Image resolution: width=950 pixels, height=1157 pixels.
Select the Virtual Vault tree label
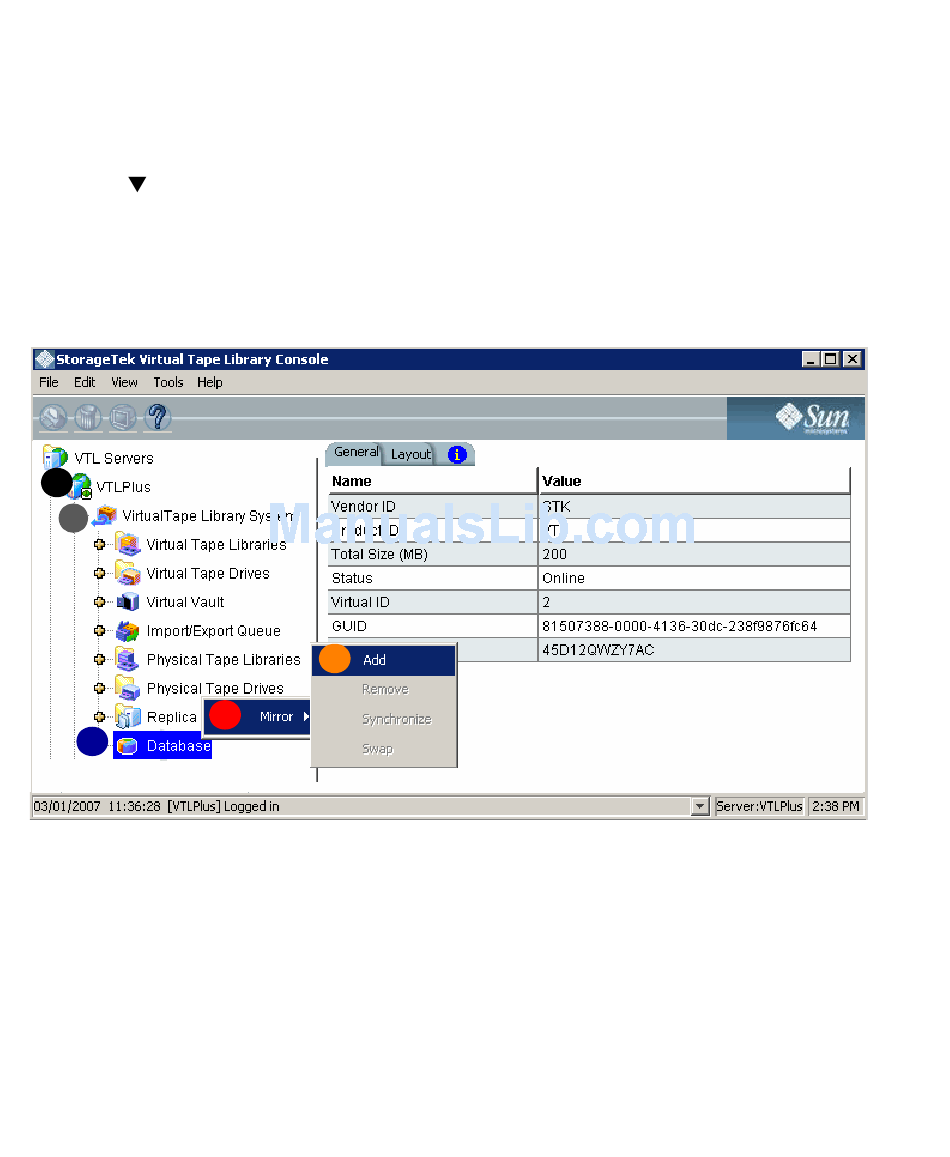click(185, 602)
